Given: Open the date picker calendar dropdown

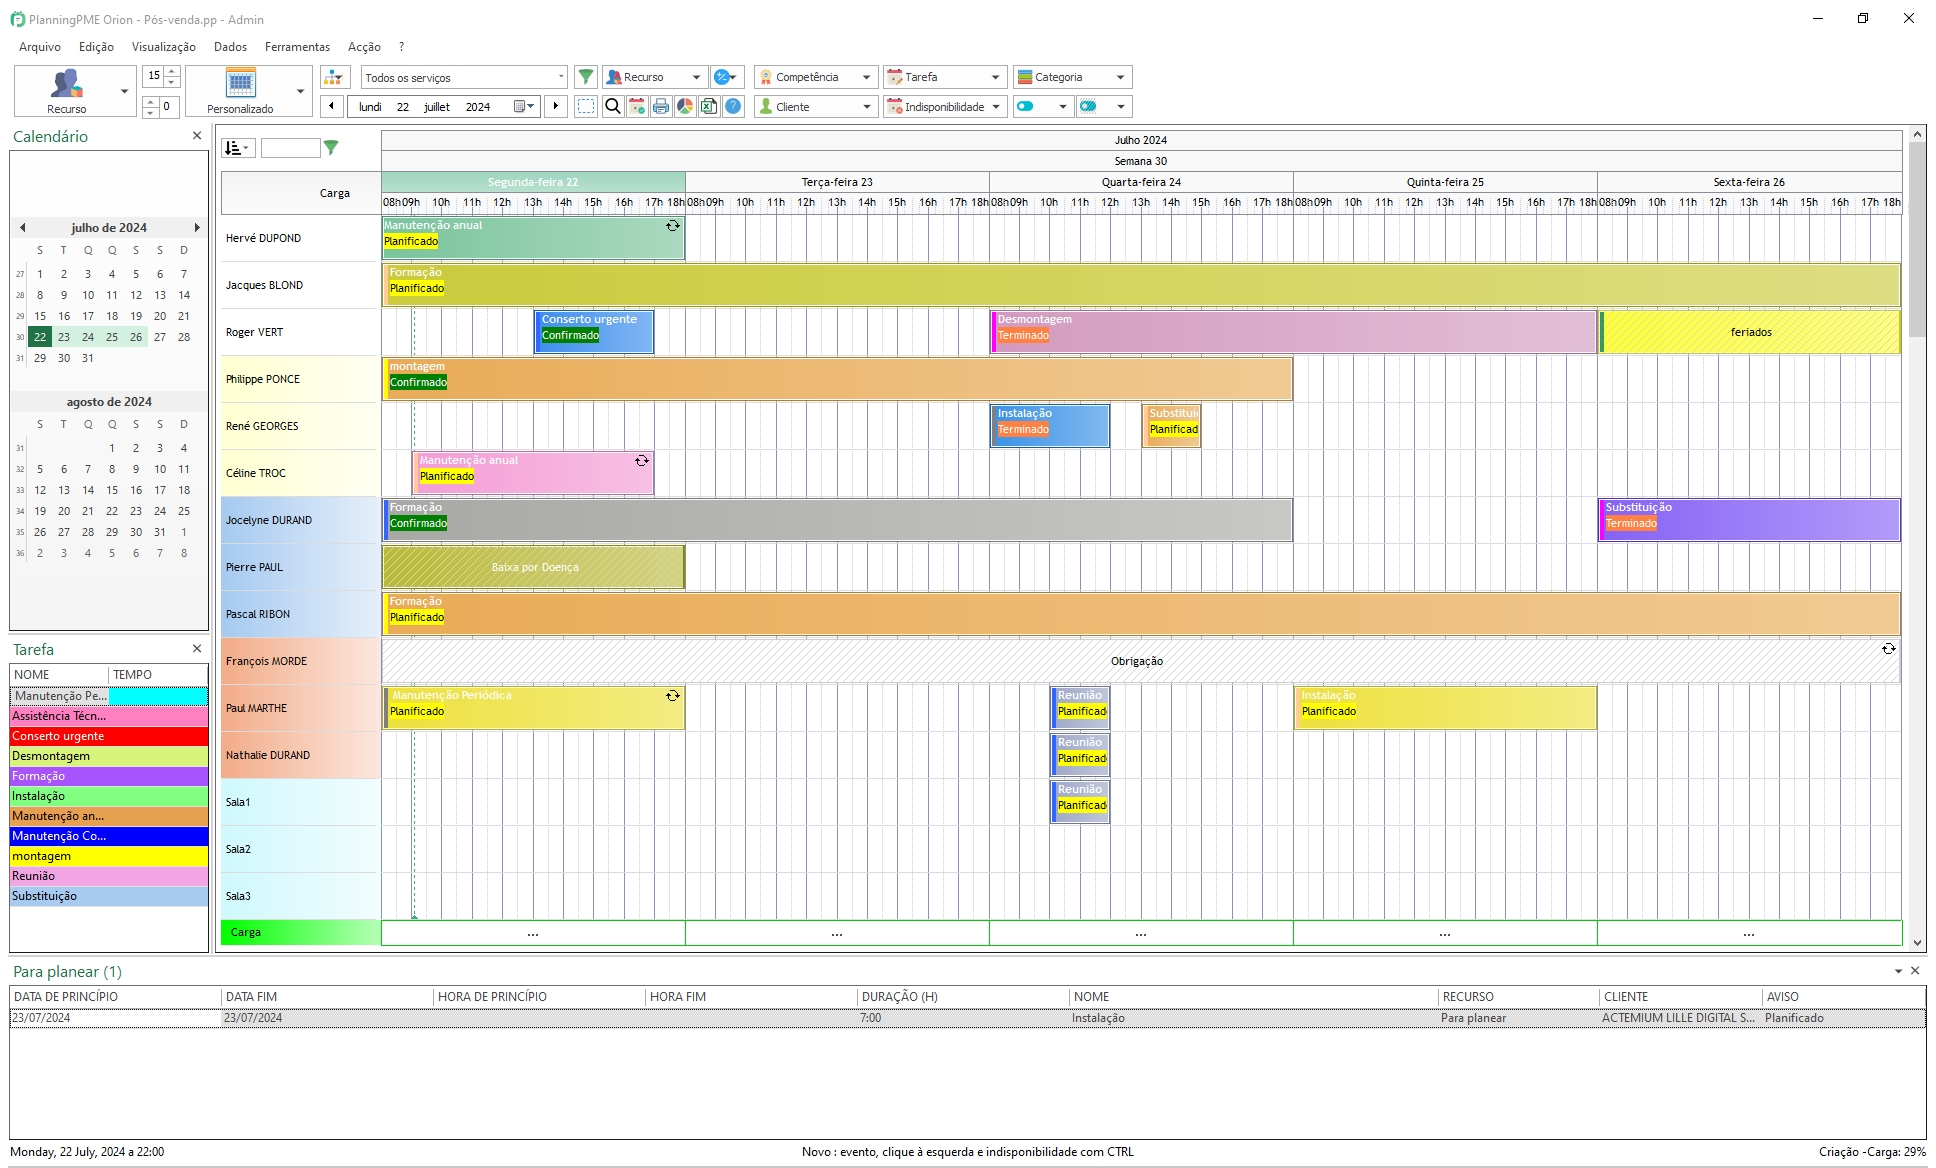Looking at the screenshot, I should click(525, 106).
